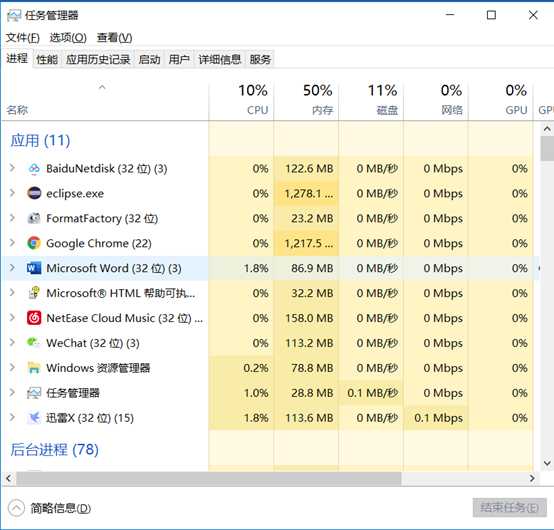This screenshot has width=554, height=530.
Task: Click the 结束任务 button
Action: click(509, 508)
